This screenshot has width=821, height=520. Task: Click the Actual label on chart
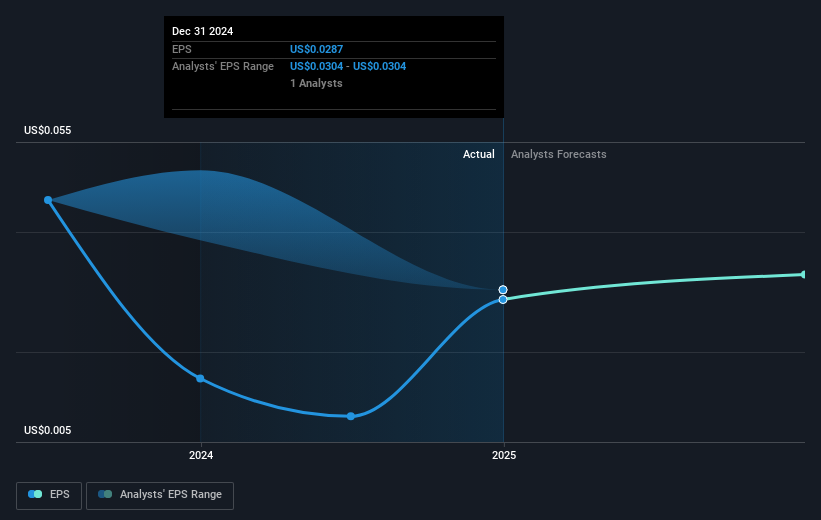coord(479,154)
